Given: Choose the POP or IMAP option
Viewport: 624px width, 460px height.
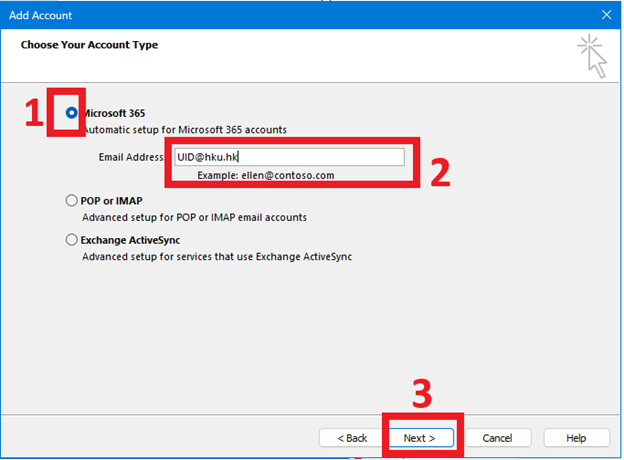Looking at the screenshot, I should pyautogui.click(x=72, y=201).
